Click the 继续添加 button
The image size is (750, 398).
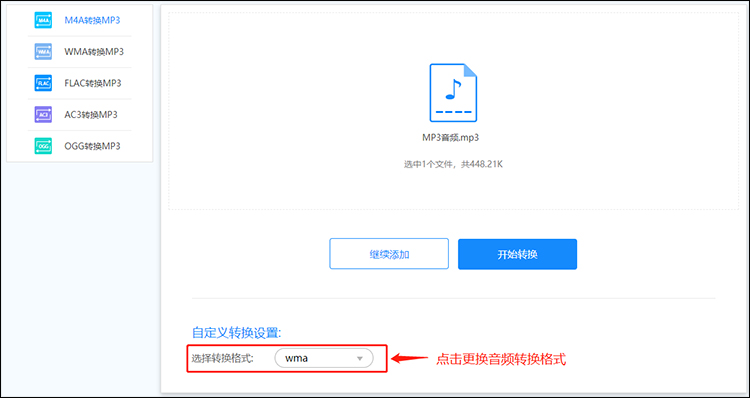(x=389, y=254)
